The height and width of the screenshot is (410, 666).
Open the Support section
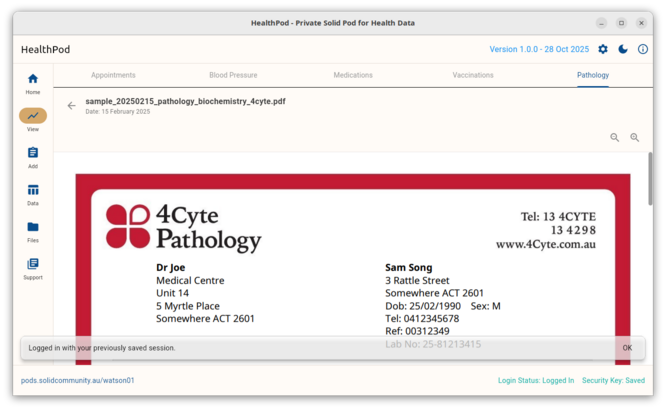point(33,269)
